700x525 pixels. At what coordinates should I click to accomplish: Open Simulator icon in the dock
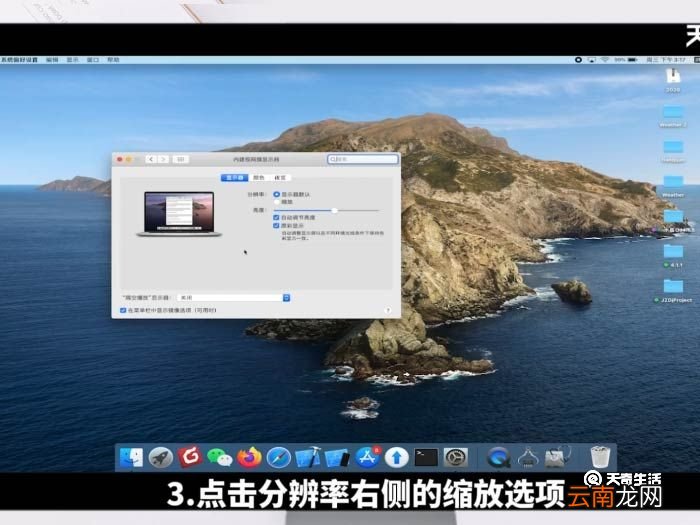[x=337, y=458]
